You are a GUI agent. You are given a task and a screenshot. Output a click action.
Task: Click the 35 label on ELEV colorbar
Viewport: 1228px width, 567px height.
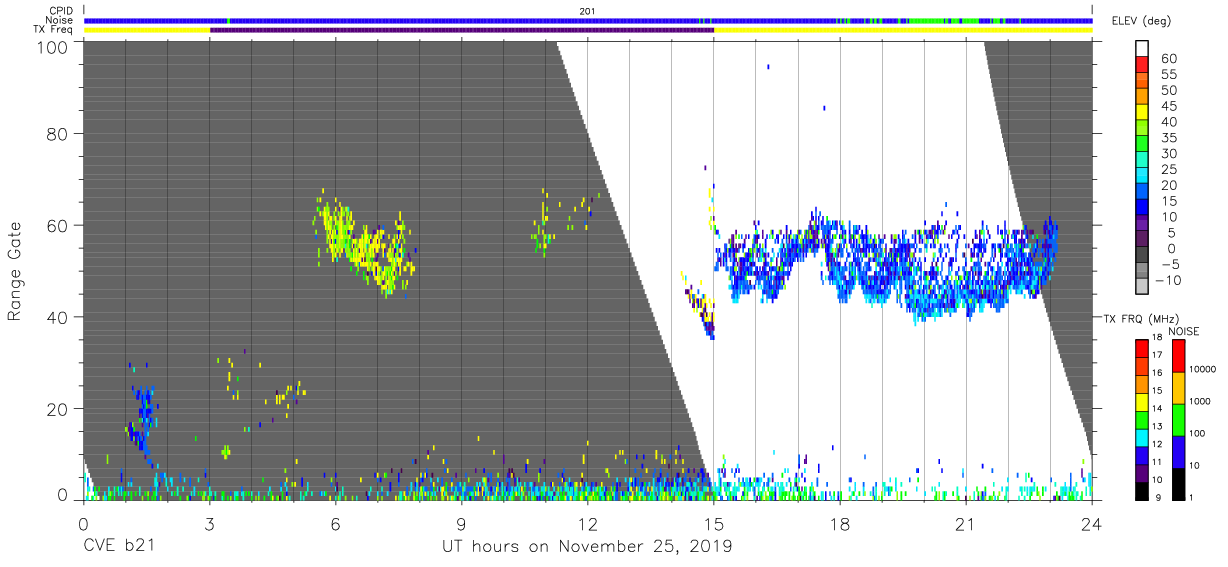click(x=1168, y=138)
